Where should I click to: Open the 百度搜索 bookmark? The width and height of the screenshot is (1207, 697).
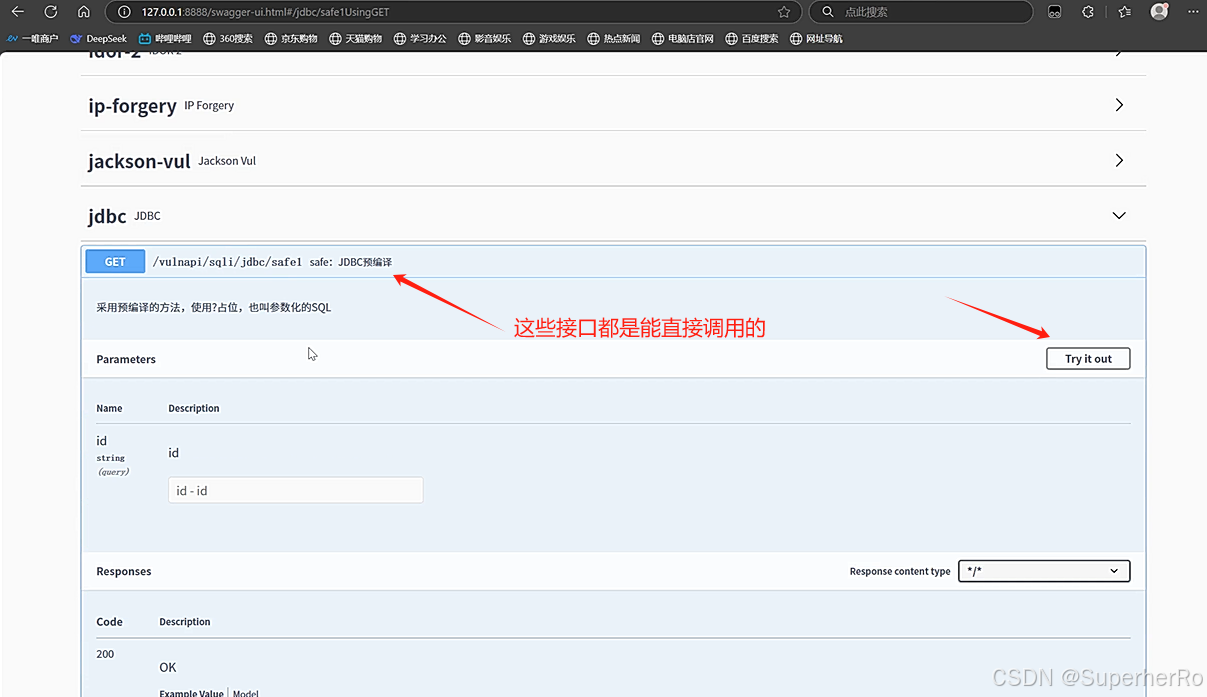752,39
